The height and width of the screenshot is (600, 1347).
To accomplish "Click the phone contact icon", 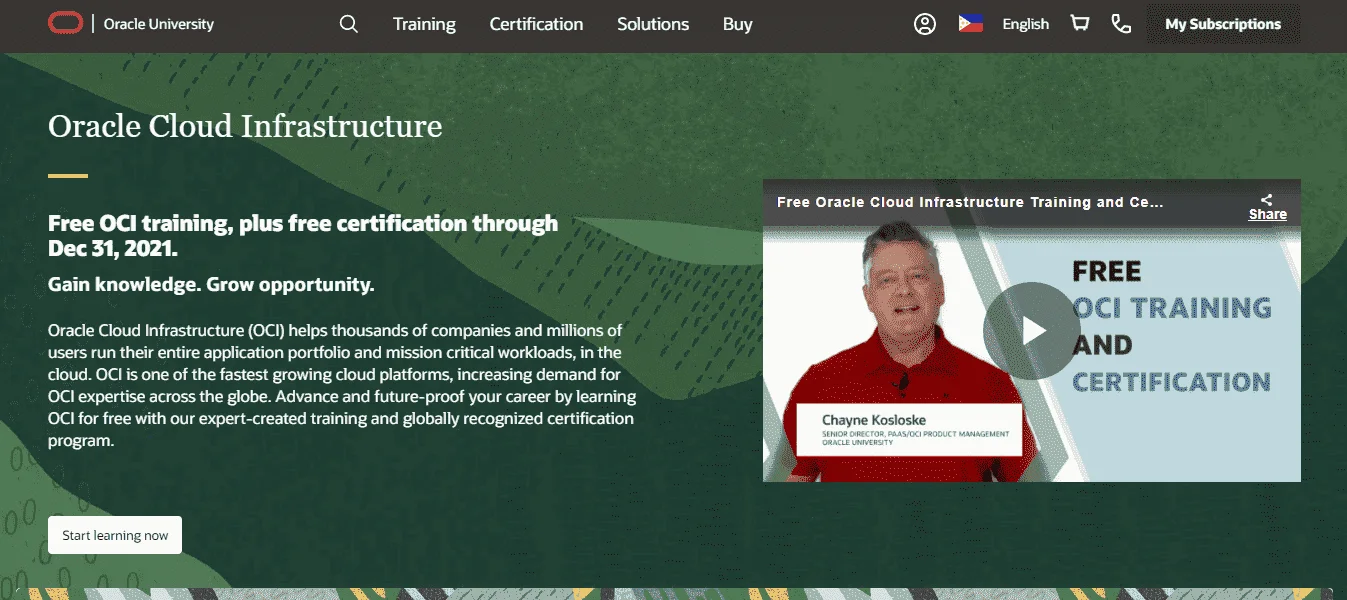I will click(1121, 24).
